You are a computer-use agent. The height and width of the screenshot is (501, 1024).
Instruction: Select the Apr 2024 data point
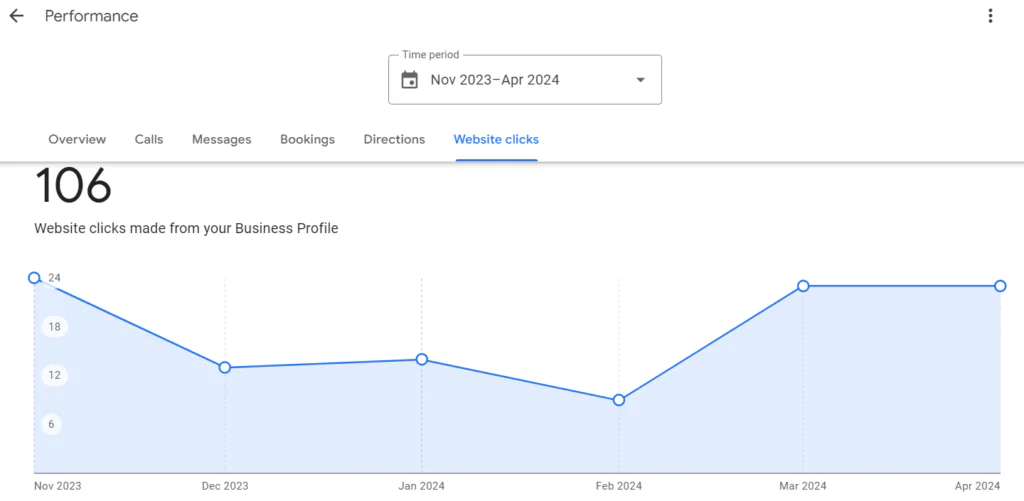click(x=1000, y=286)
